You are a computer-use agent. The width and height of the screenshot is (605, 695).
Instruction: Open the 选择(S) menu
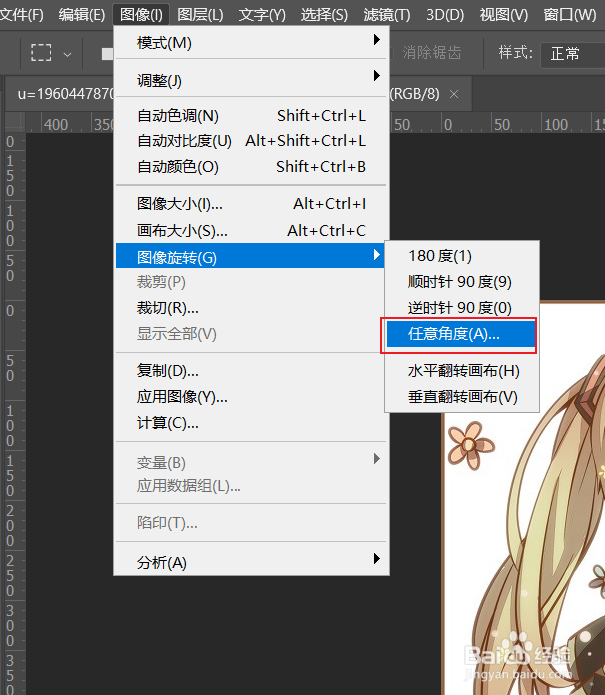coord(324,15)
